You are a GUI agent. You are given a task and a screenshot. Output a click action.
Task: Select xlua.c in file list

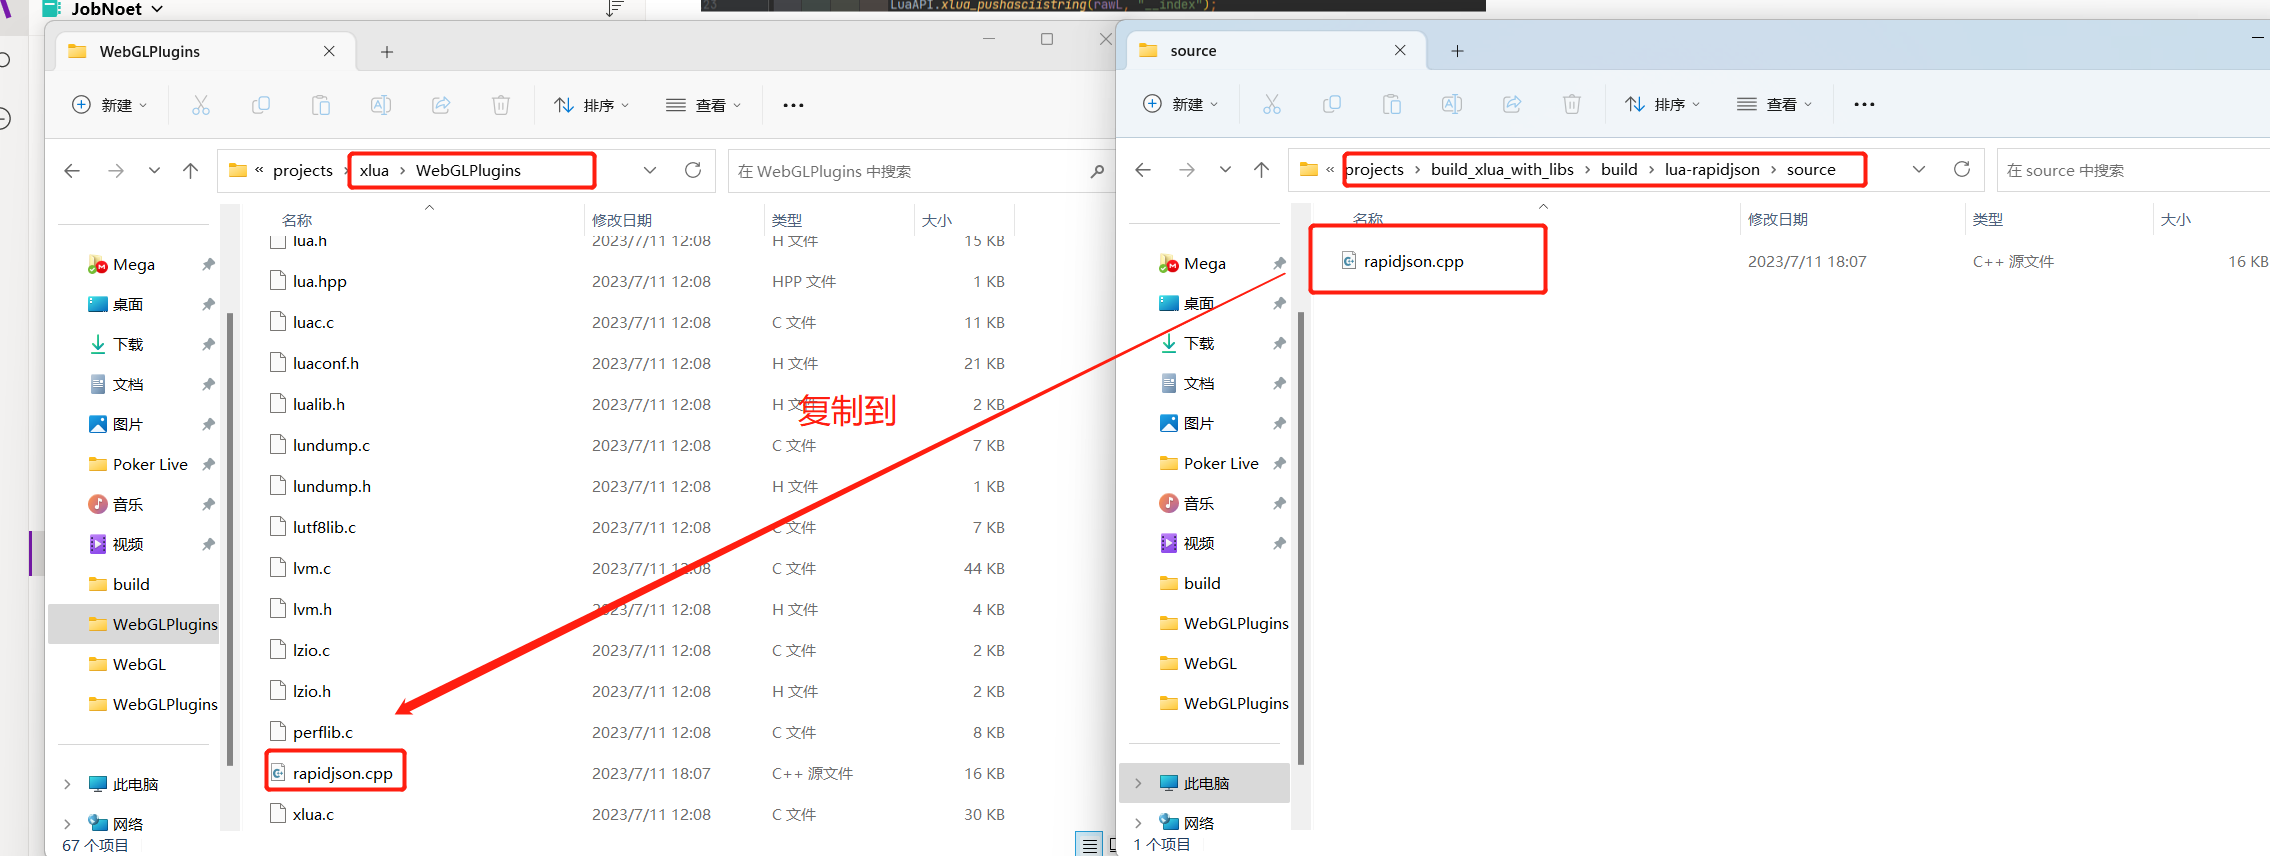click(x=313, y=815)
